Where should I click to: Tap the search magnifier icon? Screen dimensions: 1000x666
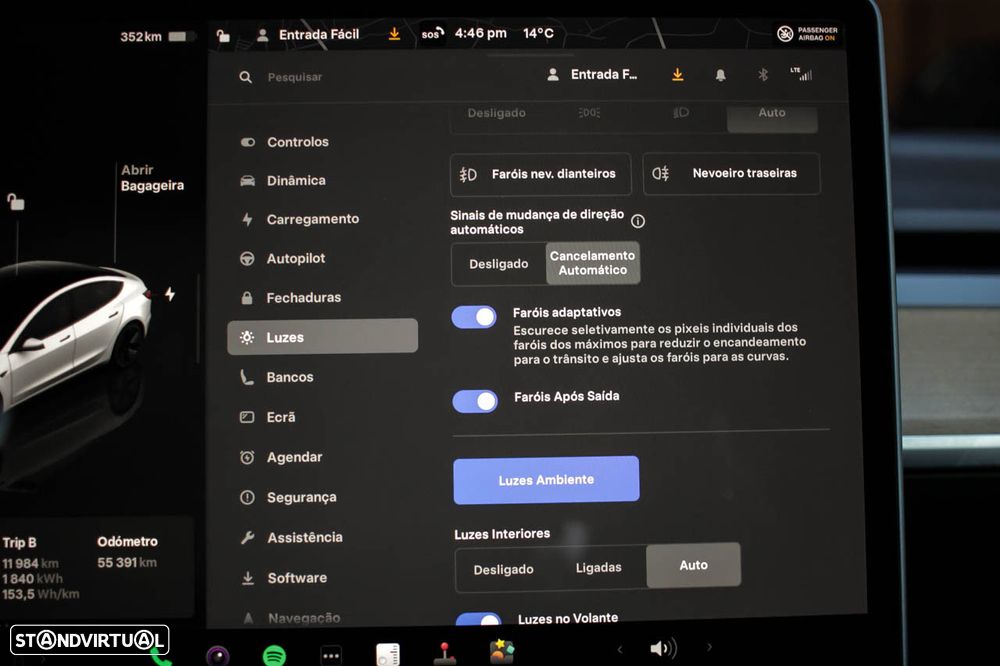(246, 77)
